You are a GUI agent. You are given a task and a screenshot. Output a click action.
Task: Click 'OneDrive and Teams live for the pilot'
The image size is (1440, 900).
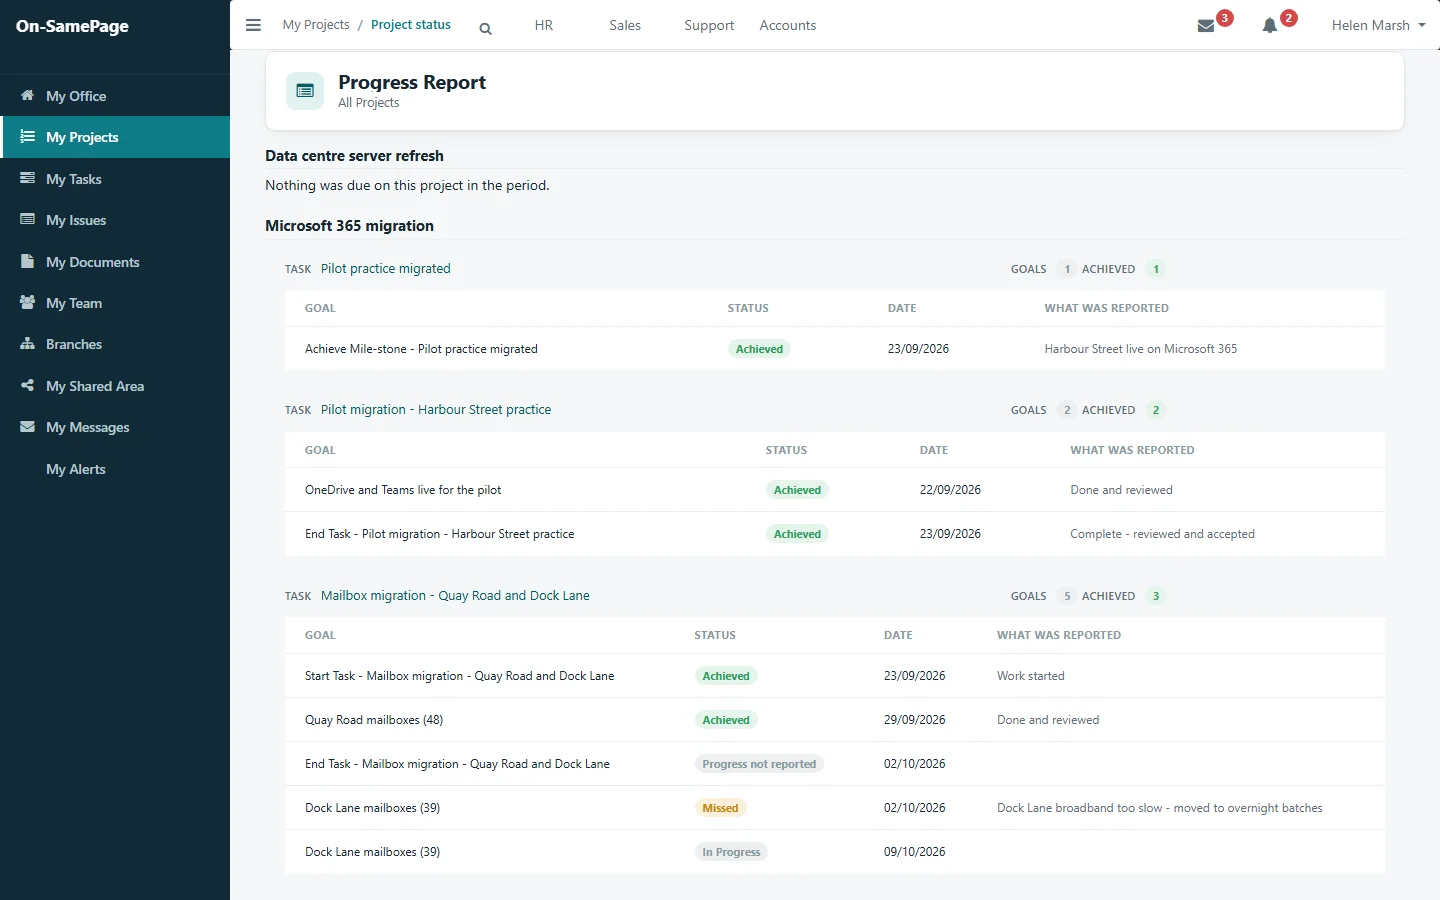[403, 490]
